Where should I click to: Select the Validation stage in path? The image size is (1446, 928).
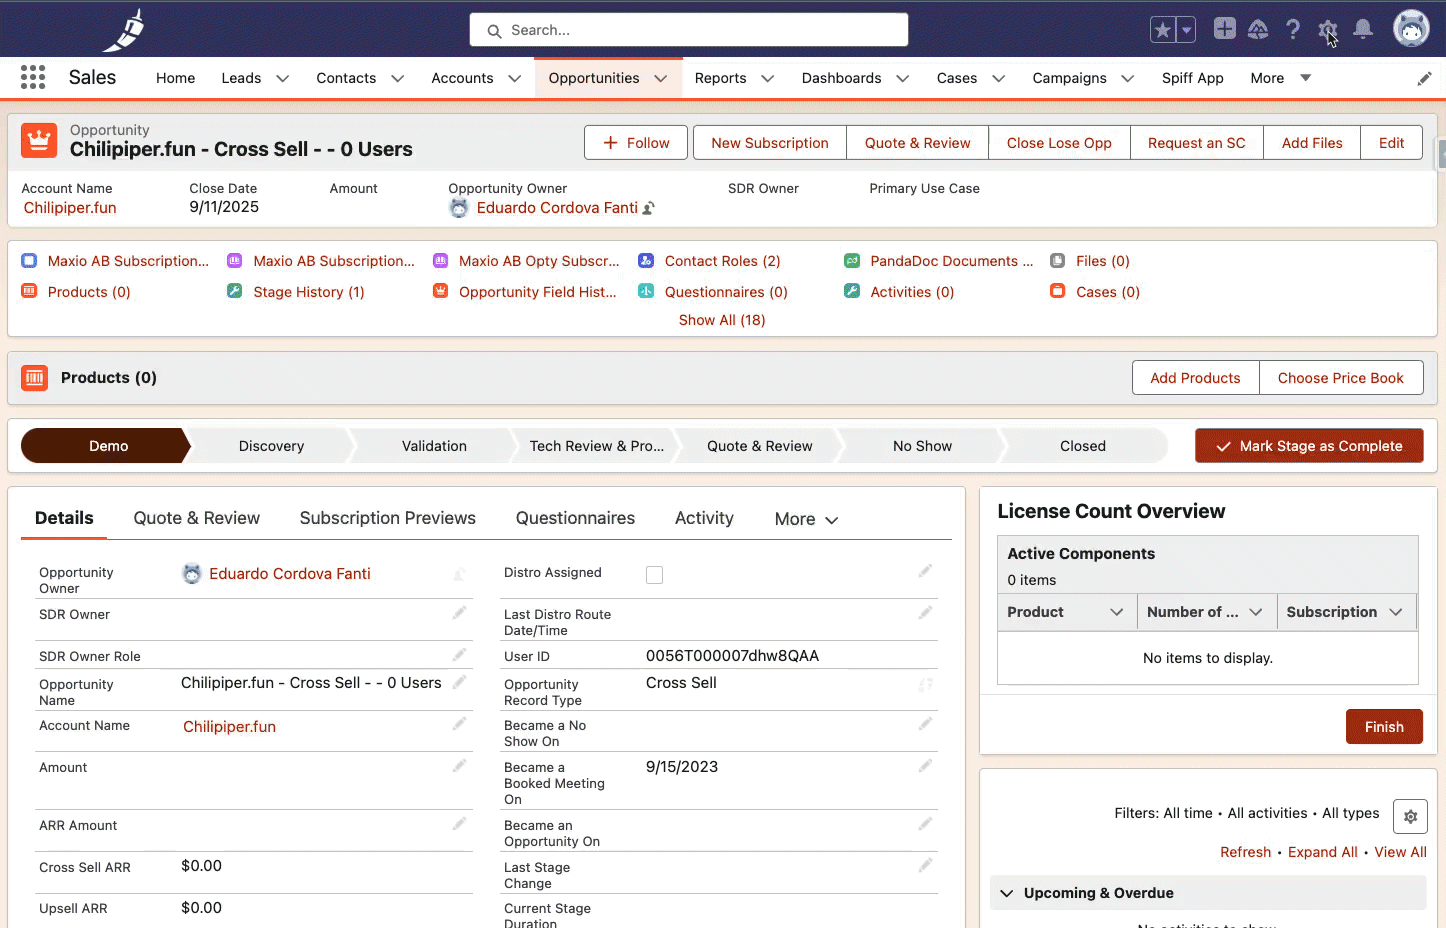[x=434, y=446]
